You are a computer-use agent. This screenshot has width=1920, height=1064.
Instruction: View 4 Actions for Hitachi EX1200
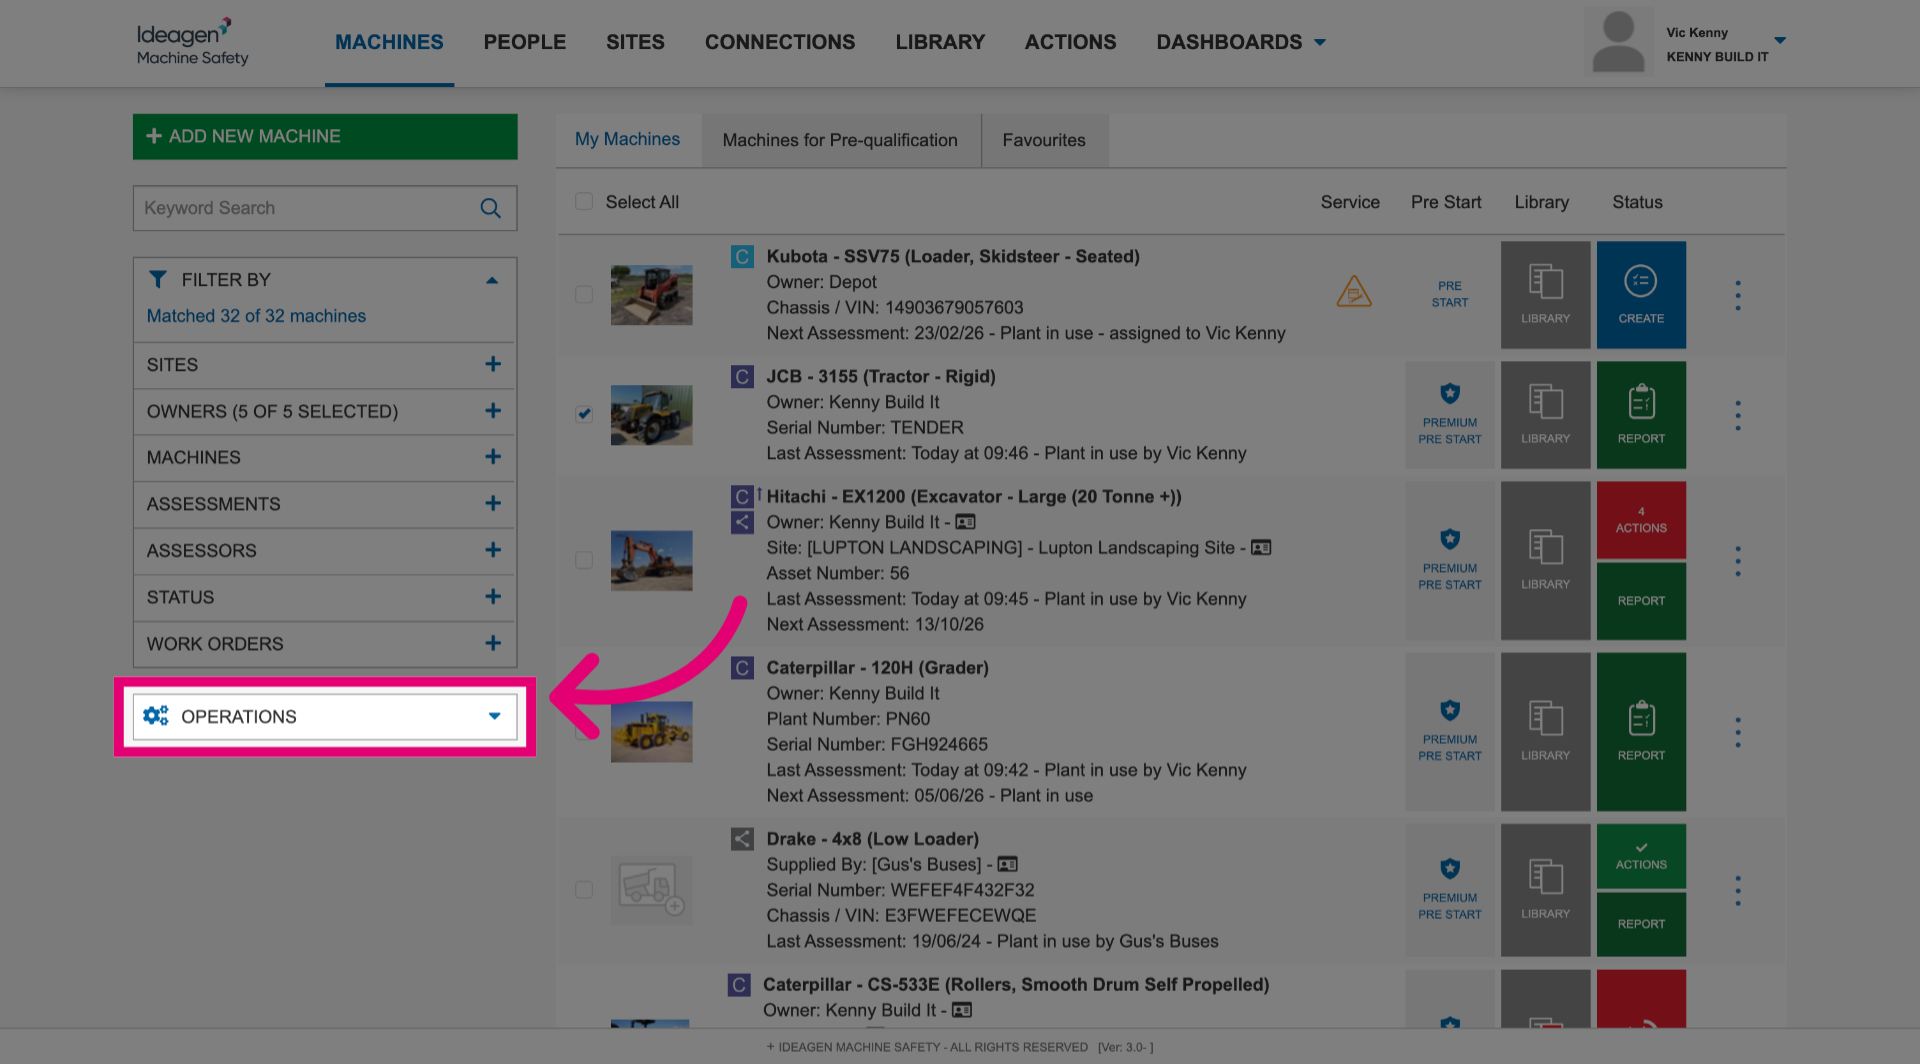coord(1641,520)
